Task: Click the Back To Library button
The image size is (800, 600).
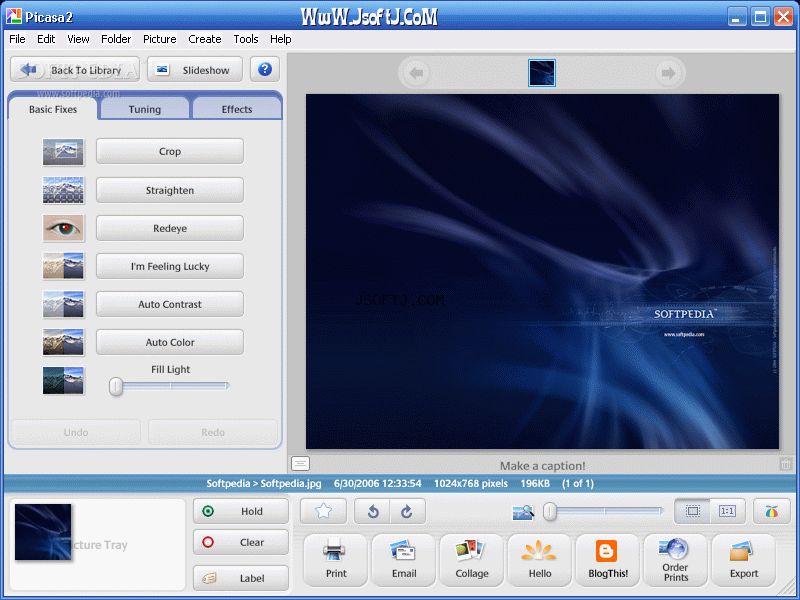Action: [x=75, y=69]
